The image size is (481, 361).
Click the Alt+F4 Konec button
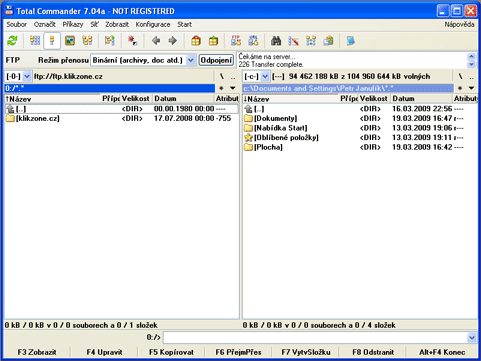[442, 352]
